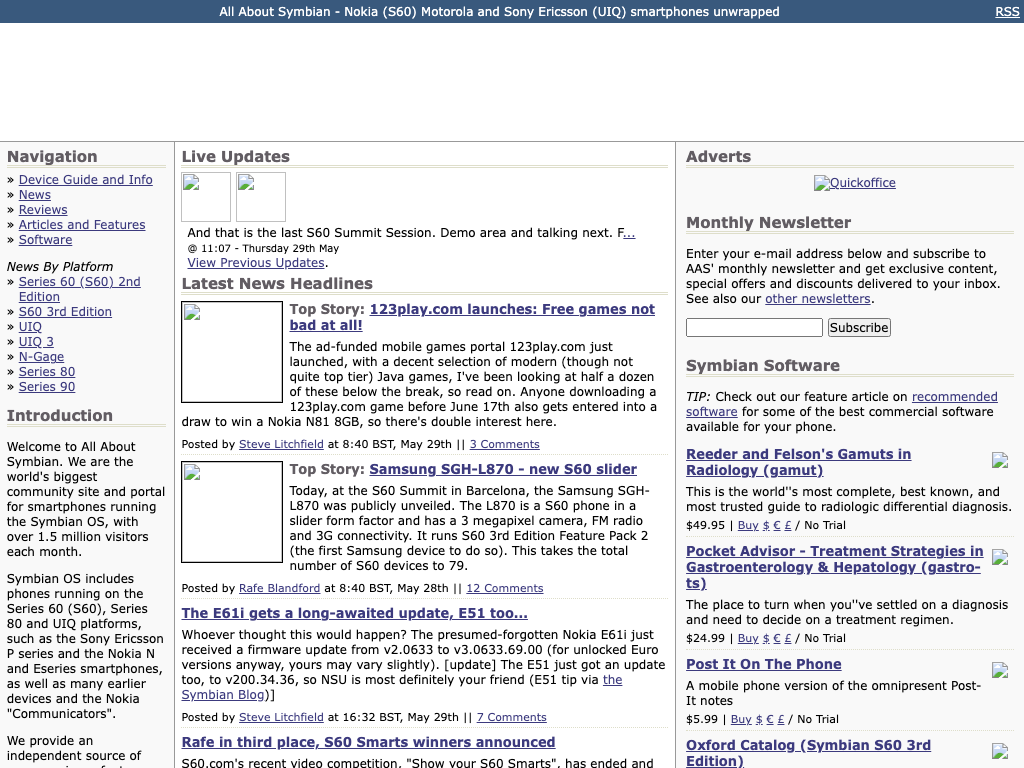Open Device Guide and Info
This screenshot has height=768, width=1024.
point(86,180)
